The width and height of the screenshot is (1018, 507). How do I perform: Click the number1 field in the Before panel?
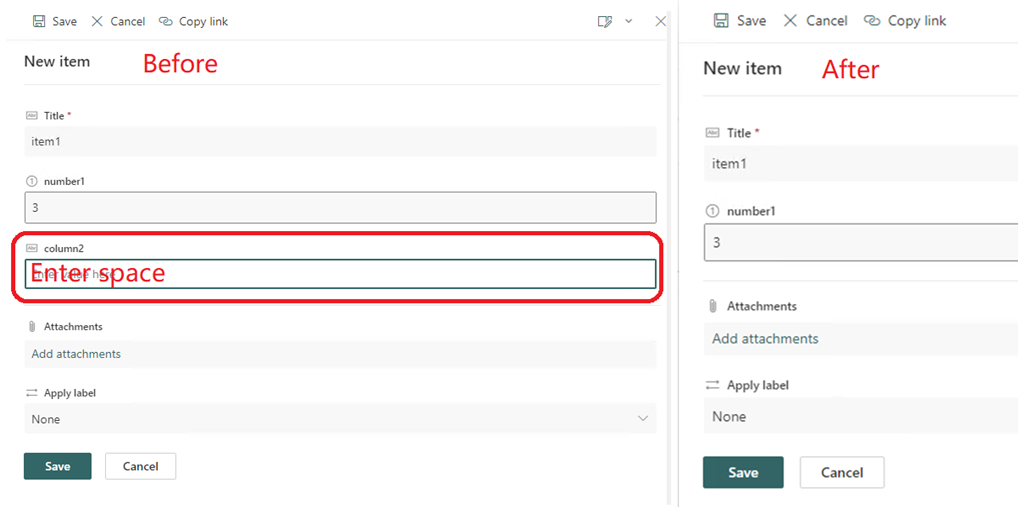(340, 208)
